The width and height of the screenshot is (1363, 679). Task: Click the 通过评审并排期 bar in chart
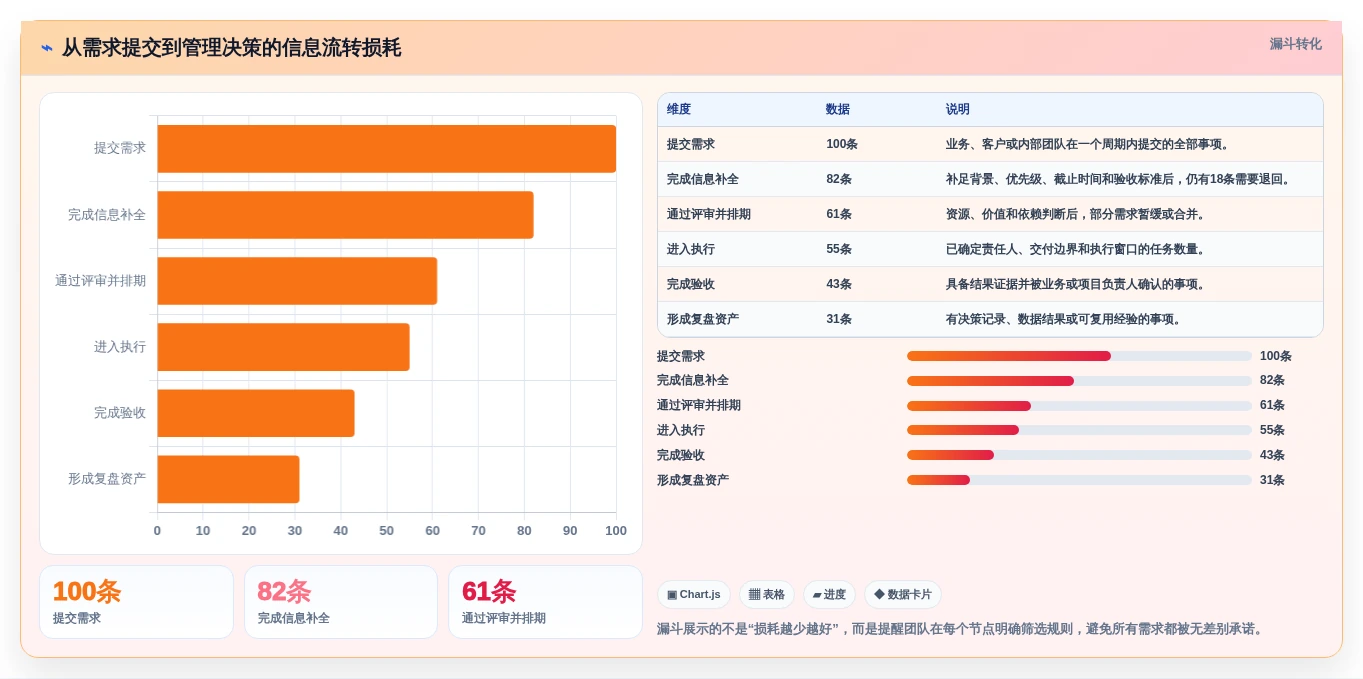coord(297,281)
